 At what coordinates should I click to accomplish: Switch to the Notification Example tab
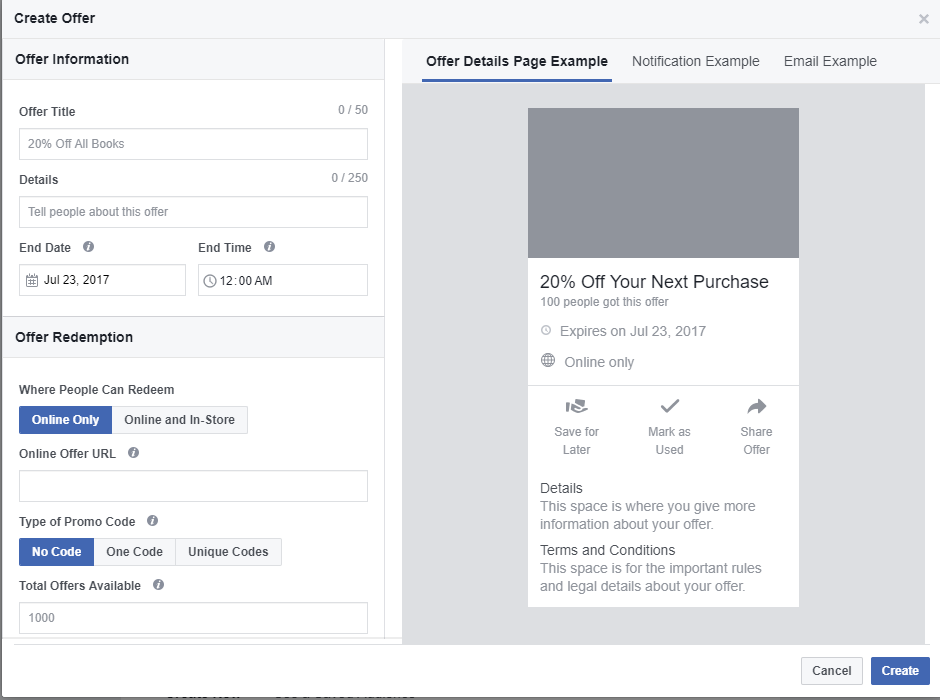click(x=695, y=61)
